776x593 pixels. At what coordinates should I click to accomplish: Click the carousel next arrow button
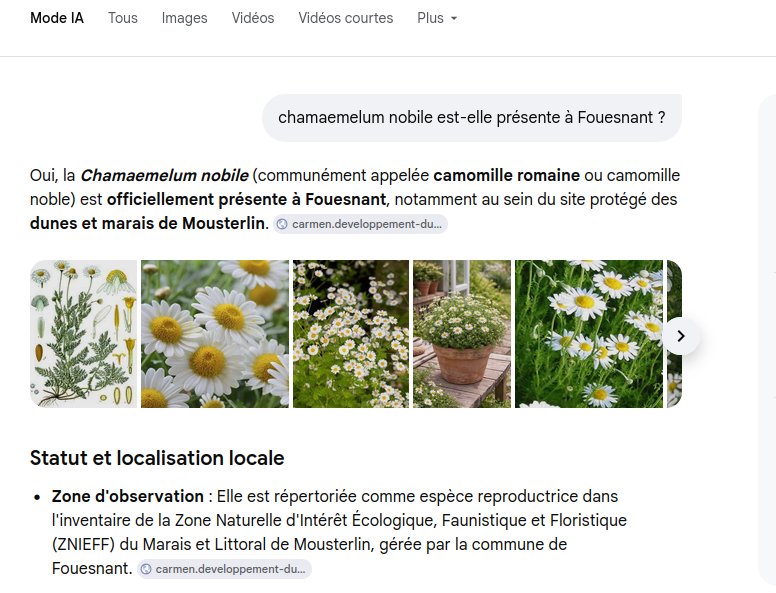pyautogui.click(x=681, y=336)
